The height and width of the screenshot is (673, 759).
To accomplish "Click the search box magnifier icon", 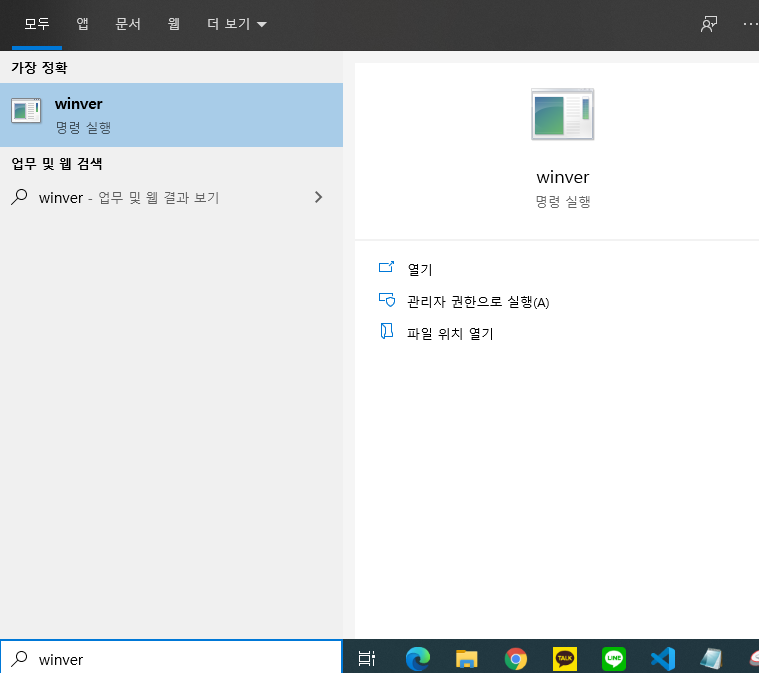I will pyautogui.click(x=19, y=658).
